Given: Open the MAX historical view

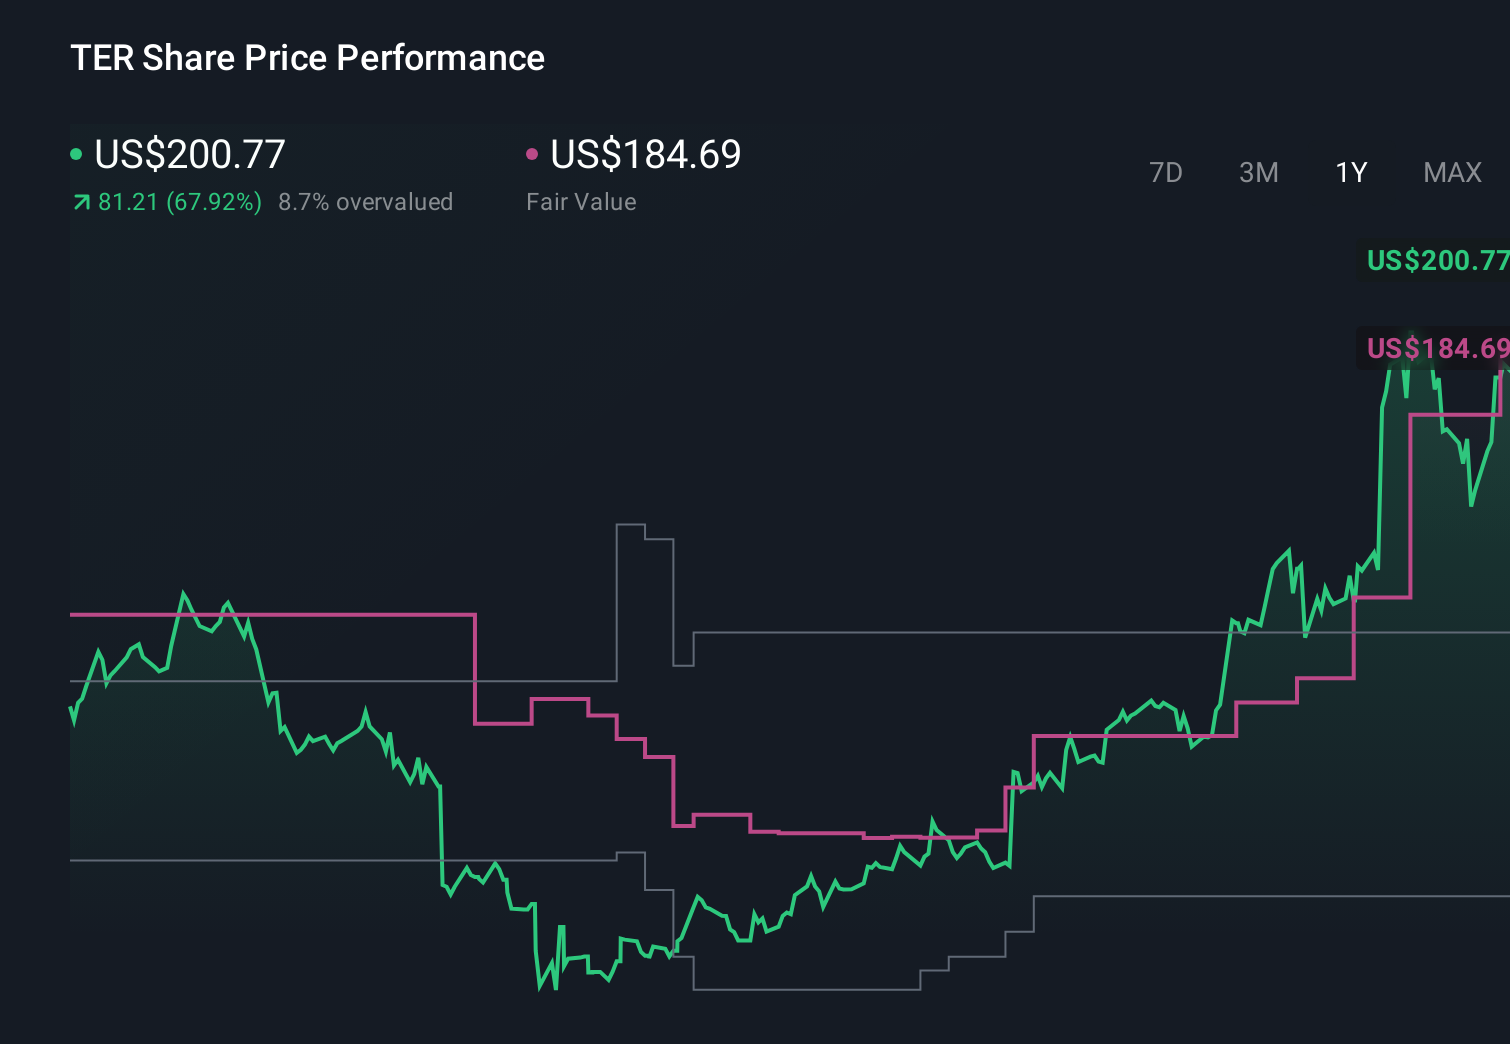Looking at the screenshot, I should [1451, 172].
